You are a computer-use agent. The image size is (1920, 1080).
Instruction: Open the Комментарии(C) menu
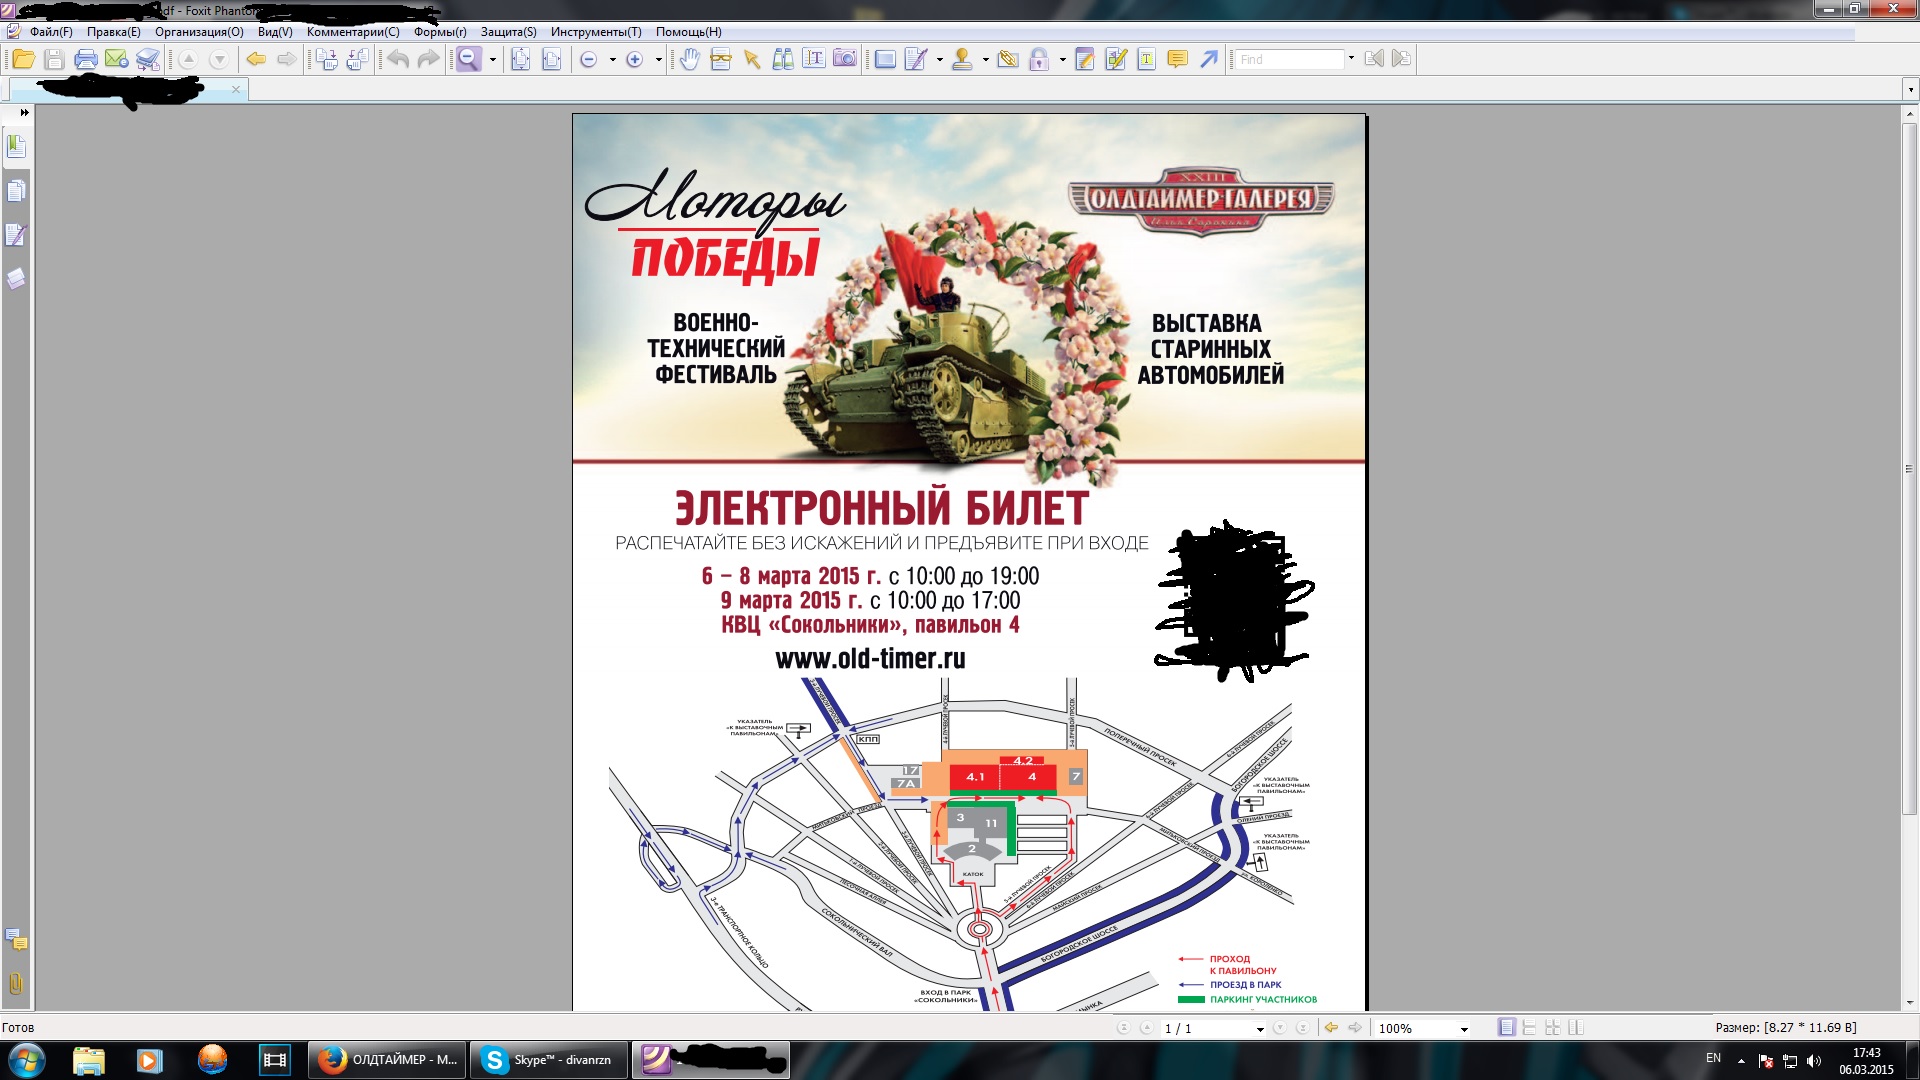point(353,32)
